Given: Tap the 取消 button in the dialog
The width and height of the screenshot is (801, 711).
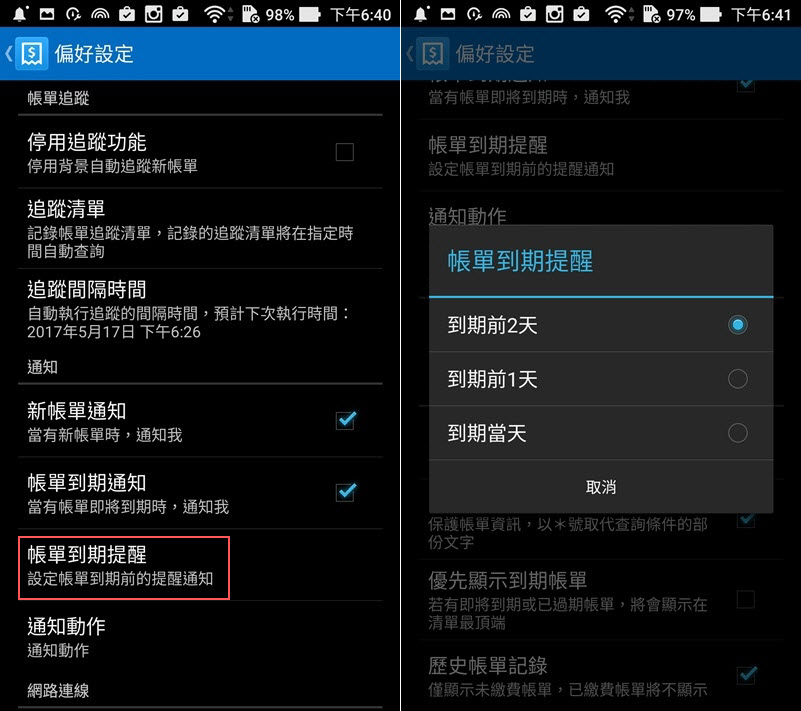Looking at the screenshot, I should pyautogui.click(x=601, y=487).
